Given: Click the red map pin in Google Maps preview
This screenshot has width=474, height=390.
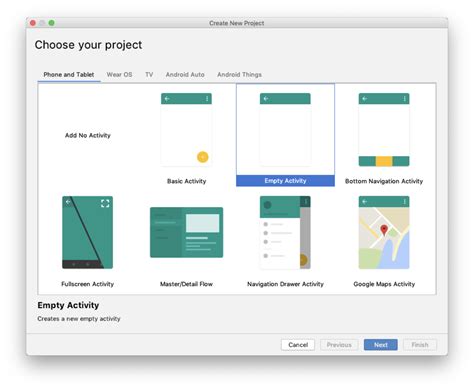Looking at the screenshot, I should (384, 230).
